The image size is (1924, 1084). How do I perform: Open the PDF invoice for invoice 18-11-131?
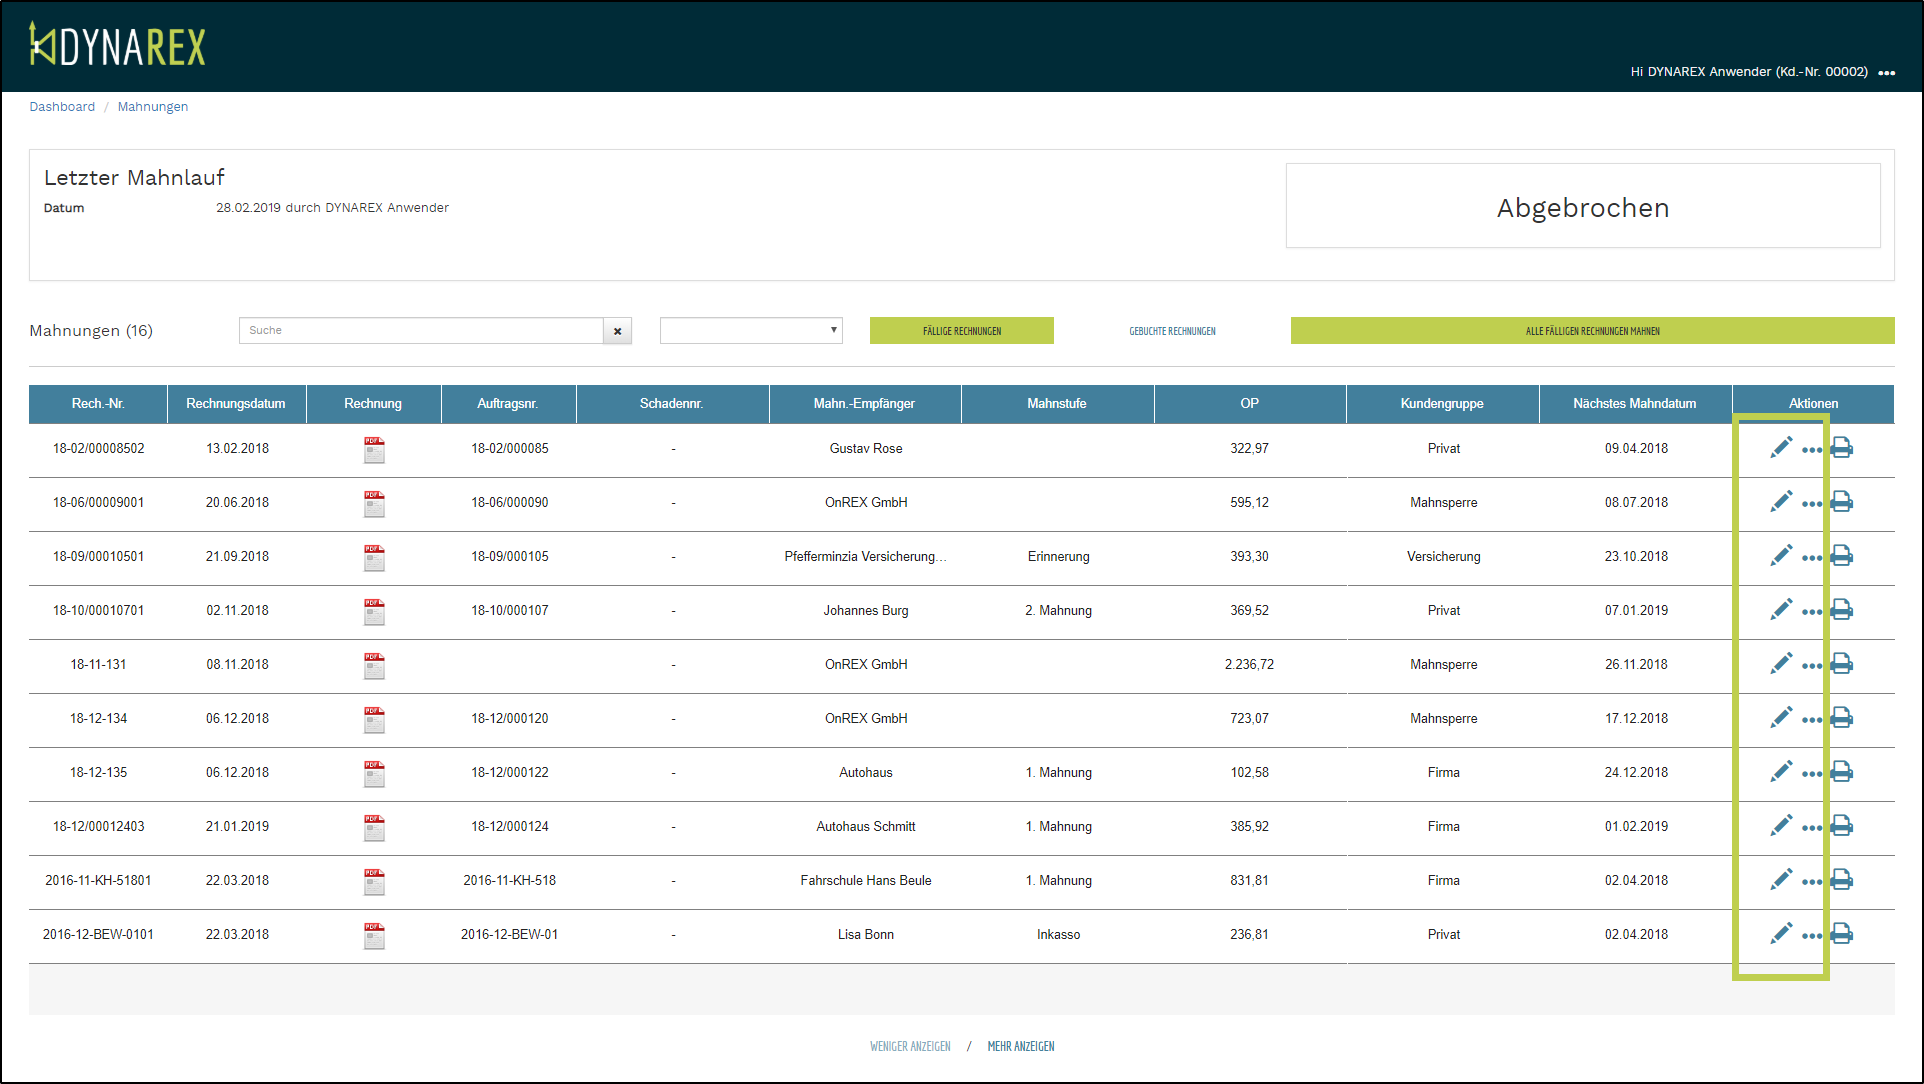(x=374, y=666)
